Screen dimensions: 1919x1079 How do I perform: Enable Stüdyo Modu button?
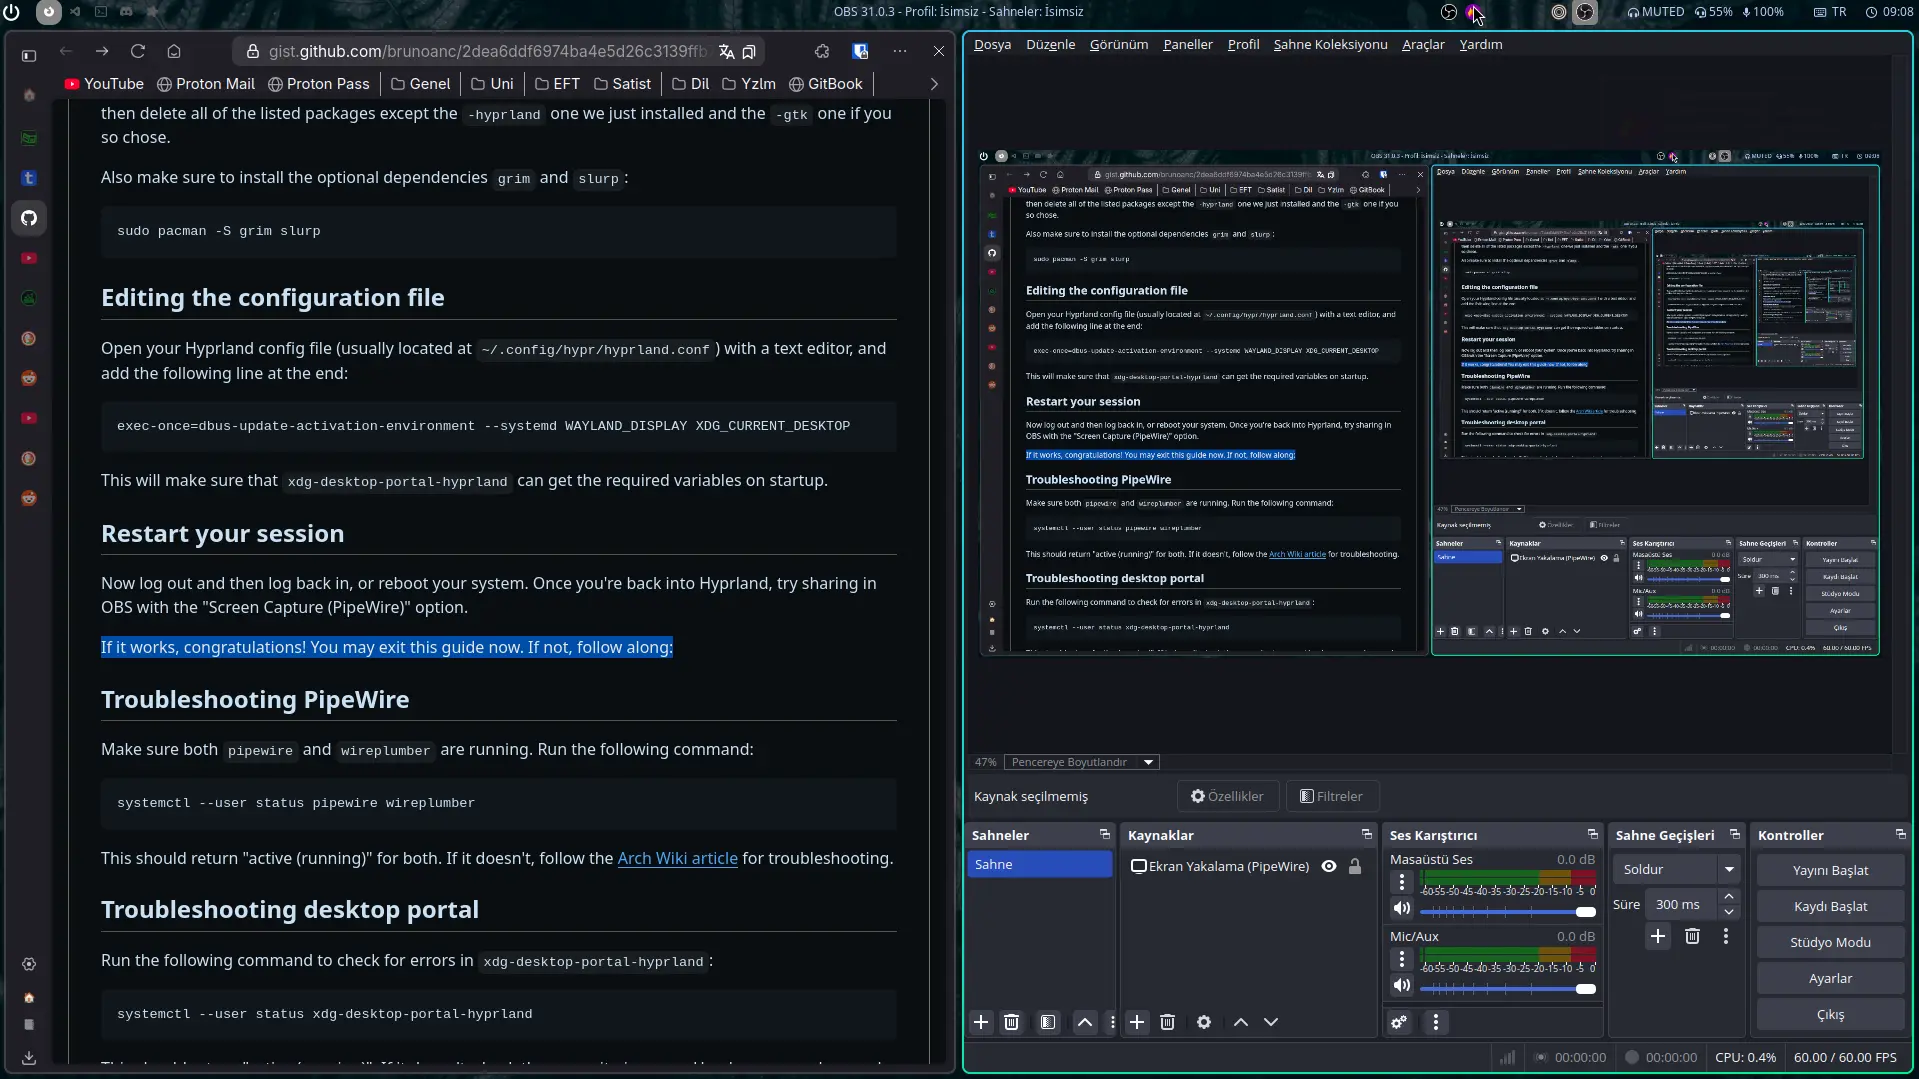point(1830,942)
